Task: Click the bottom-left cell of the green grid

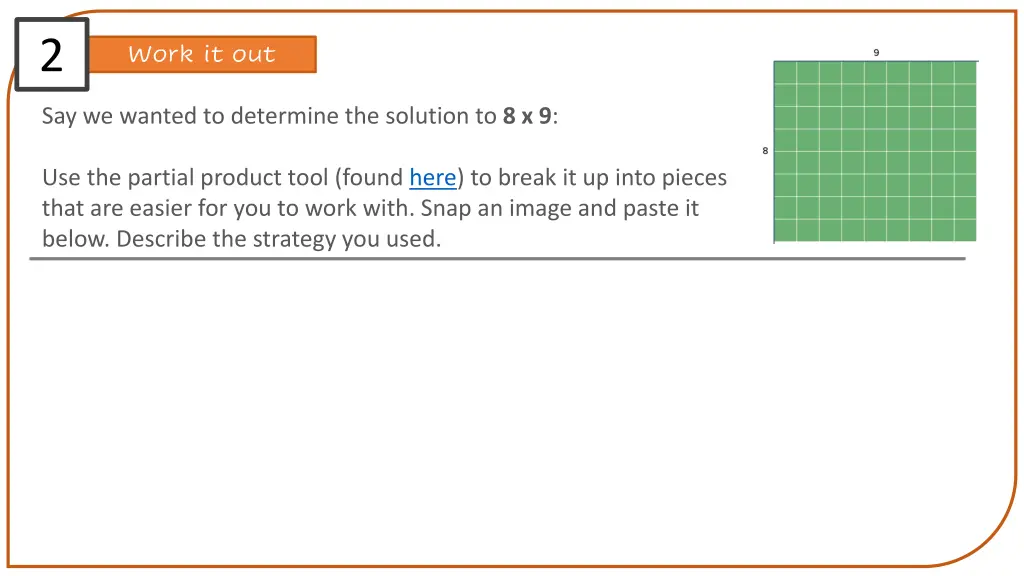Action: [x=785, y=230]
